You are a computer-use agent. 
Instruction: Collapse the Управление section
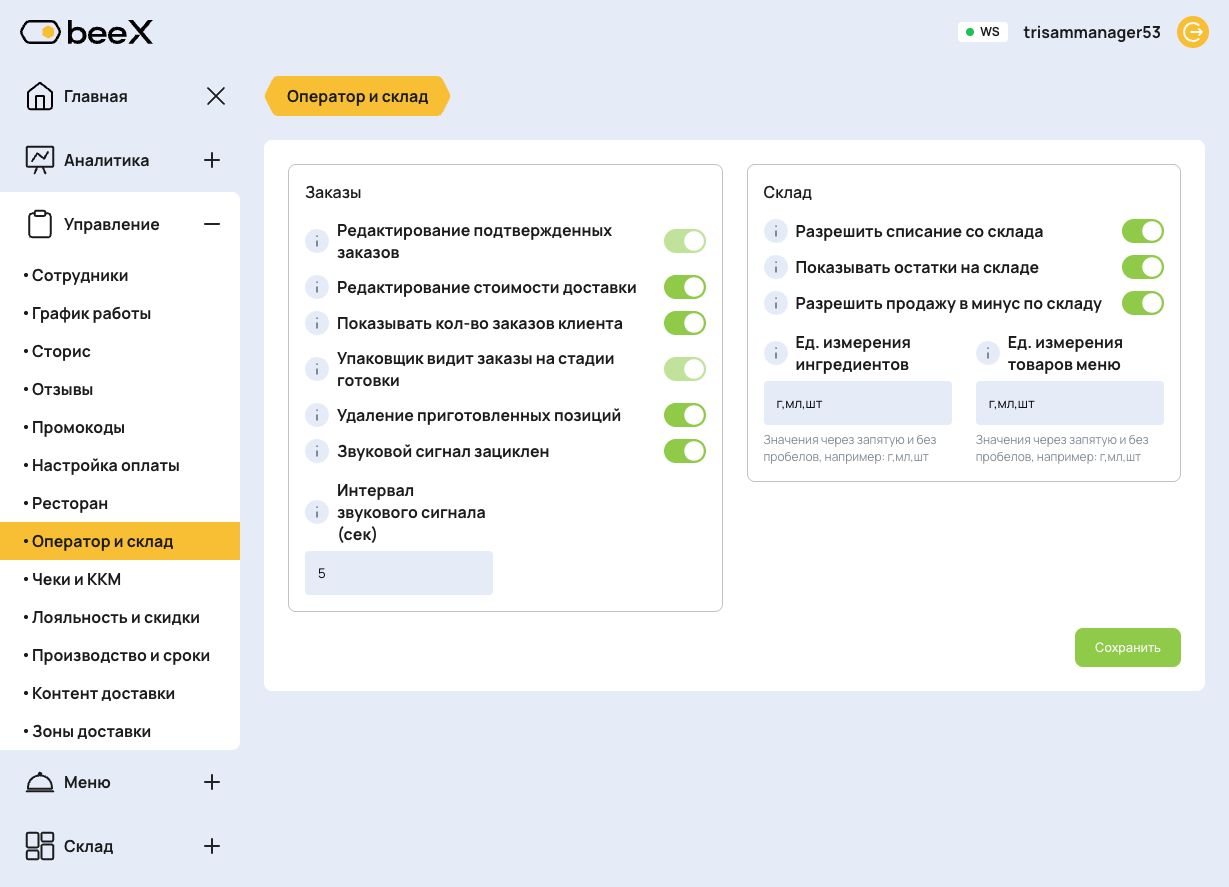[212, 224]
